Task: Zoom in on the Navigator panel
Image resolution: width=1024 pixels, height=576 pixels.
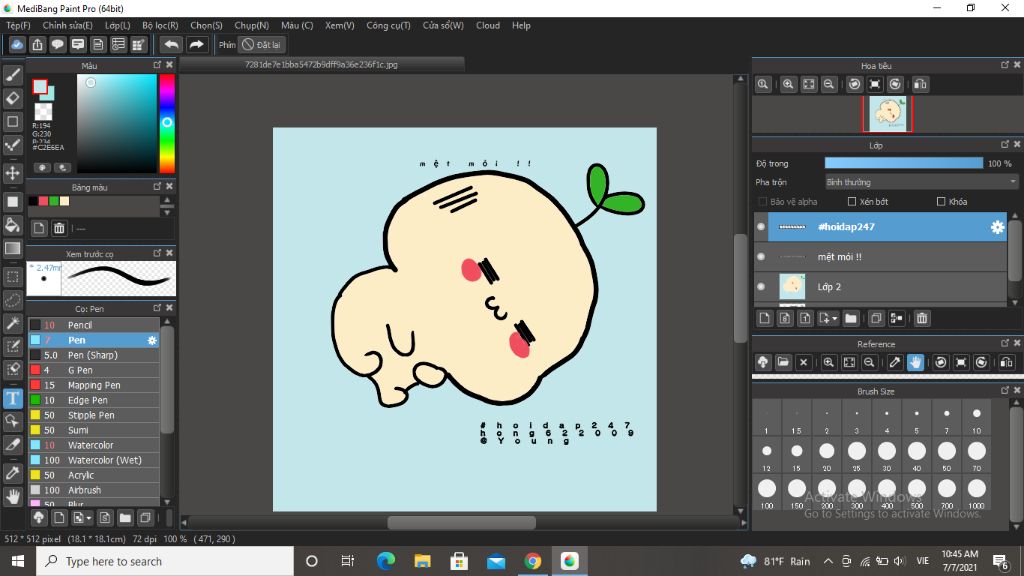Action: pos(788,84)
